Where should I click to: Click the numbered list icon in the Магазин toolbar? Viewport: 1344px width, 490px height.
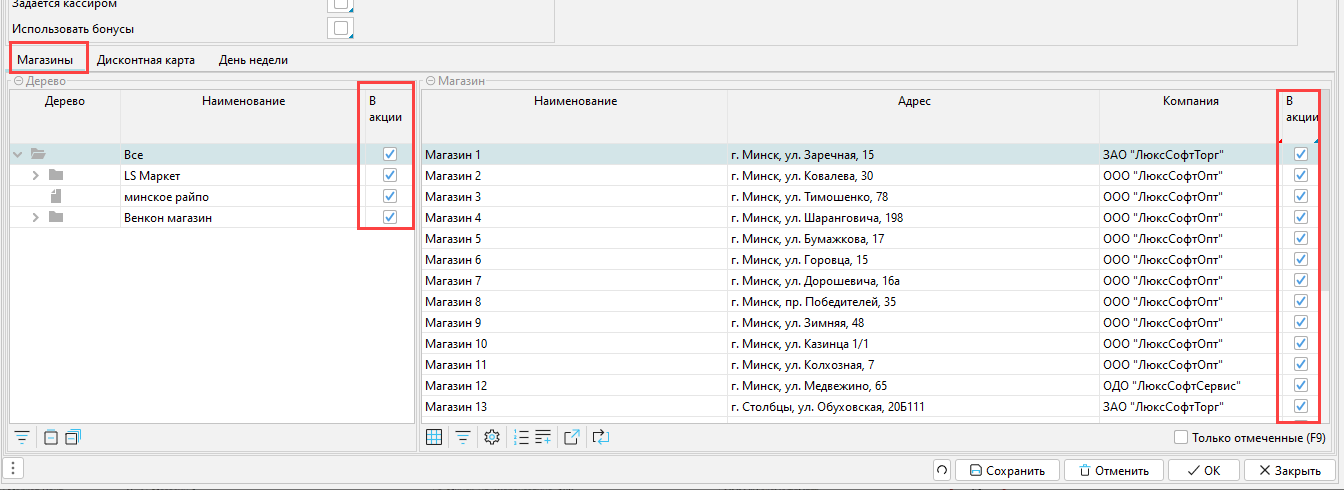(x=520, y=437)
